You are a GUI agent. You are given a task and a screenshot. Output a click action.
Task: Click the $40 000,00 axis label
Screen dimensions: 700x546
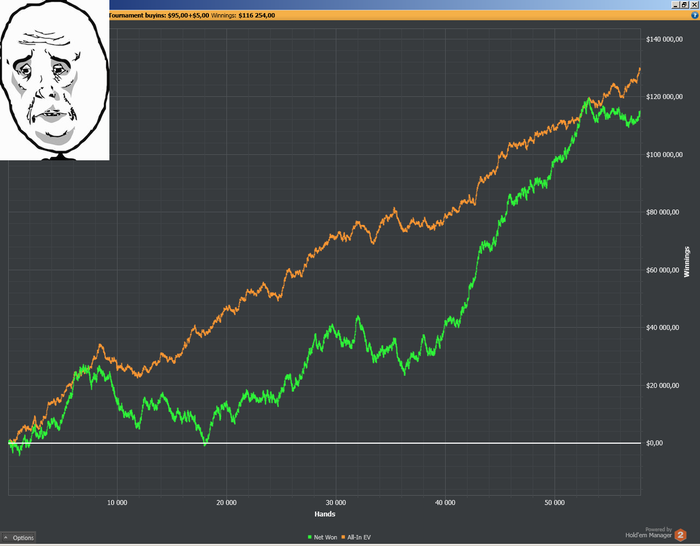[662, 327]
